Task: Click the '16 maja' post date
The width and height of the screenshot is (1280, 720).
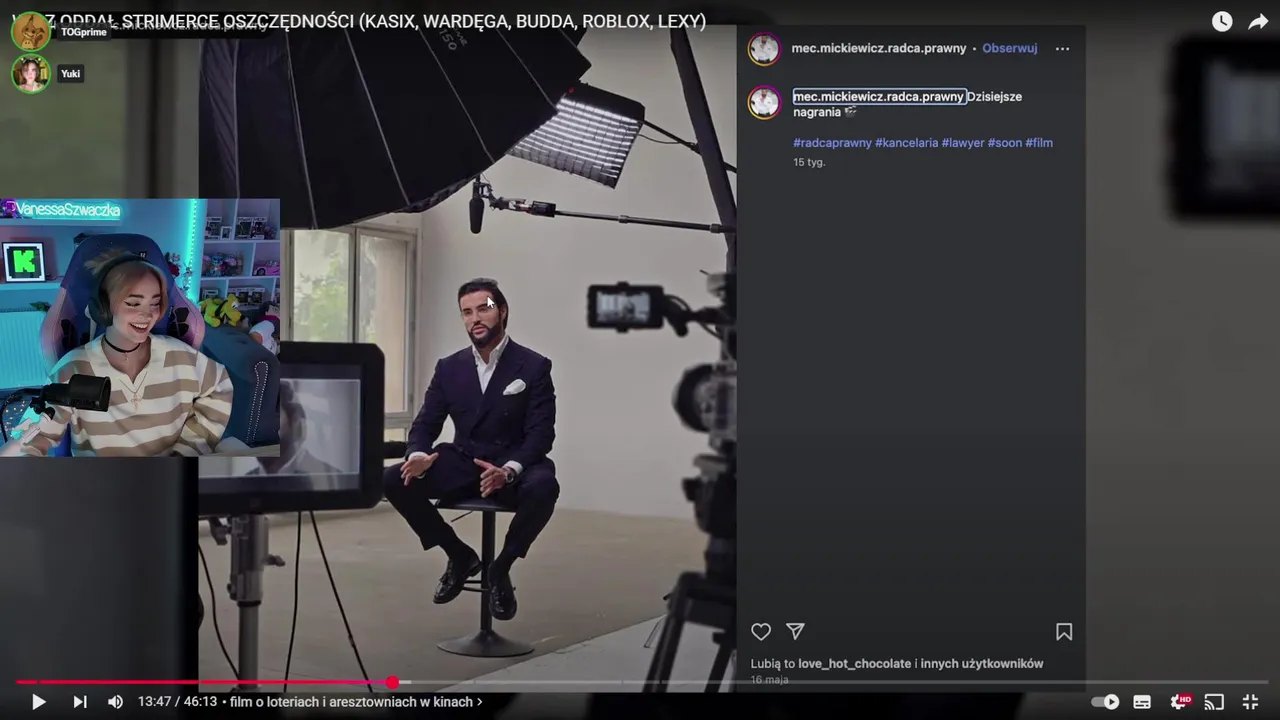Action: click(x=769, y=680)
